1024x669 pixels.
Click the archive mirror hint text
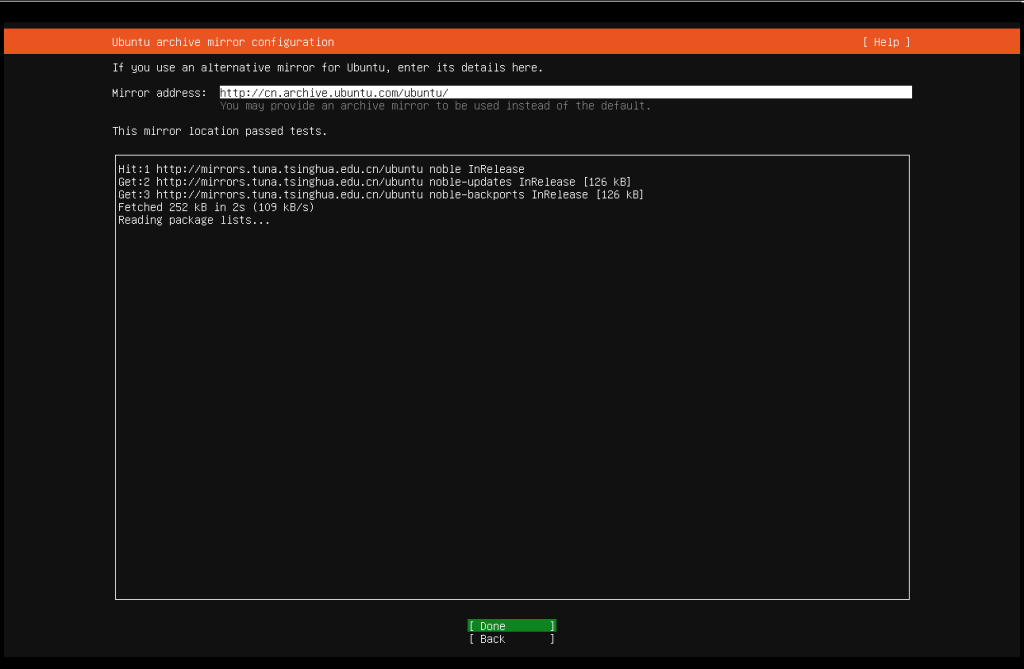click(435, 105)
